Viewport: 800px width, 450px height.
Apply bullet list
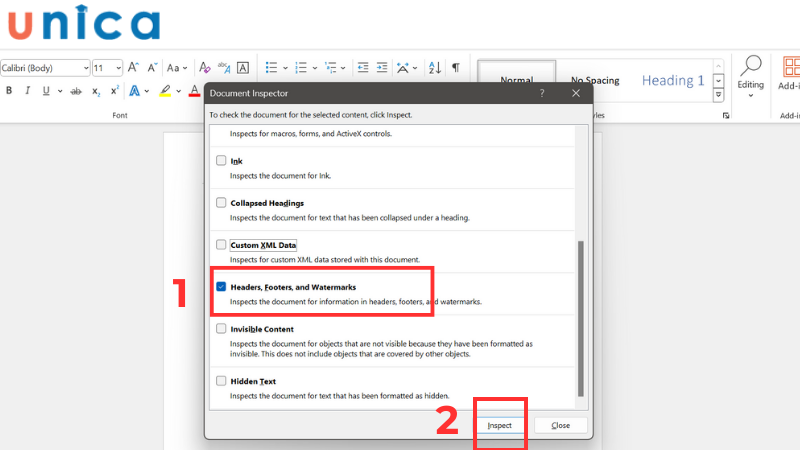[271, 67]
